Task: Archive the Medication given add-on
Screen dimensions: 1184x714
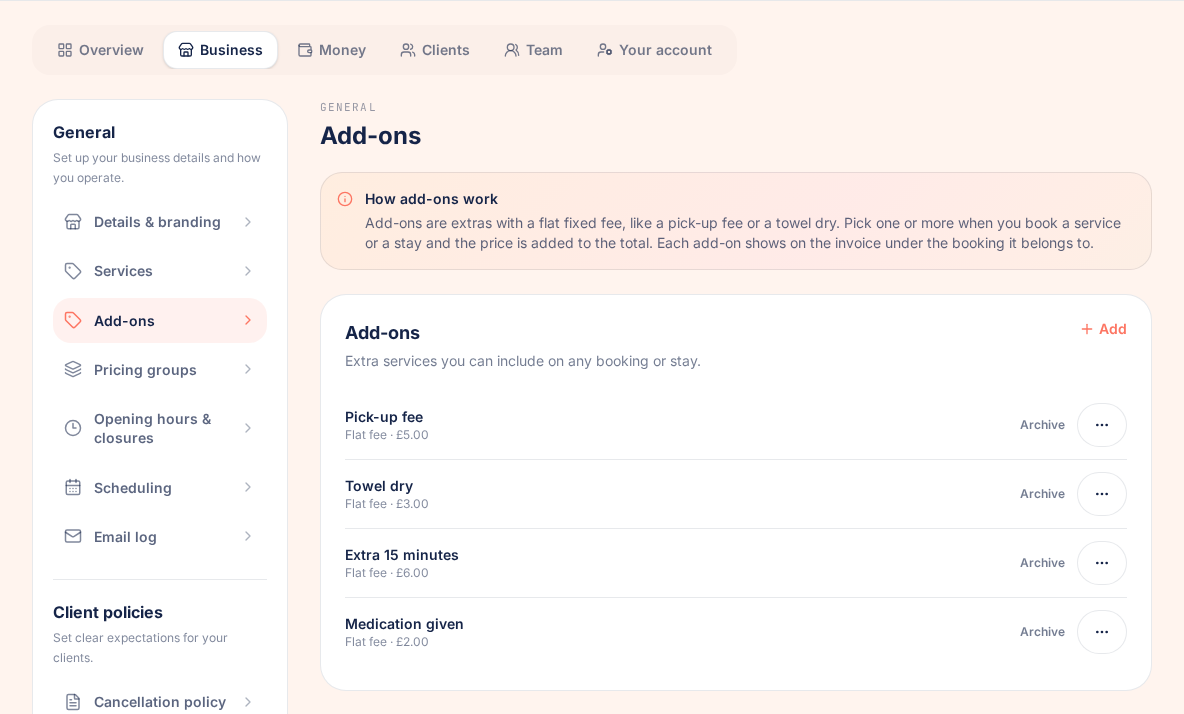Action: [1042, 632]
